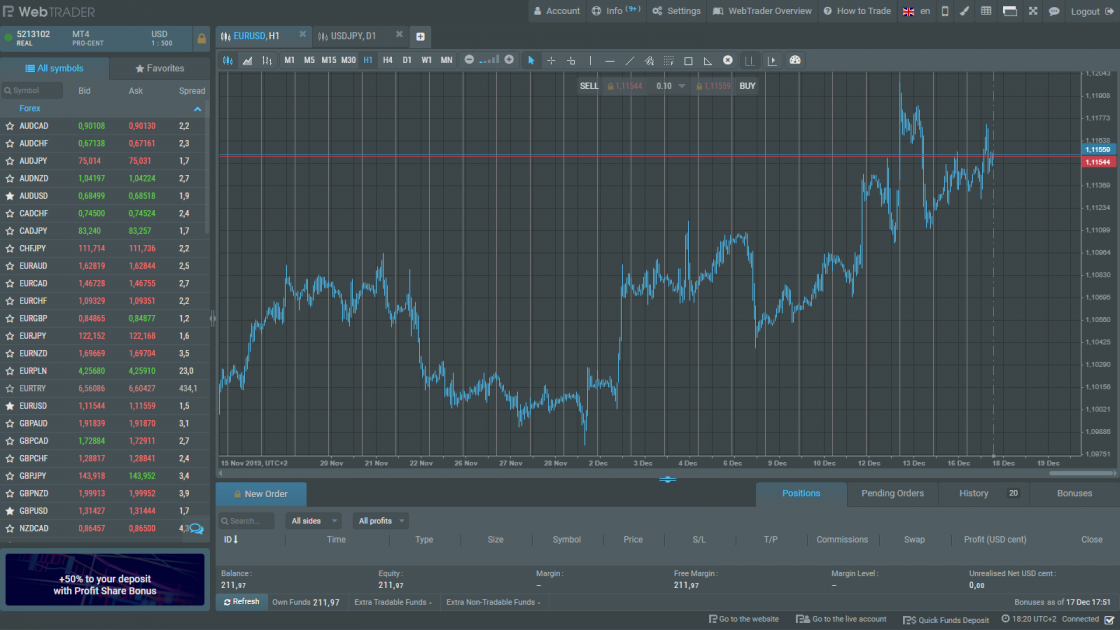1120x630 pixels.
Task: Open Quick Funds Deposit link
Action: pos(946,620)
